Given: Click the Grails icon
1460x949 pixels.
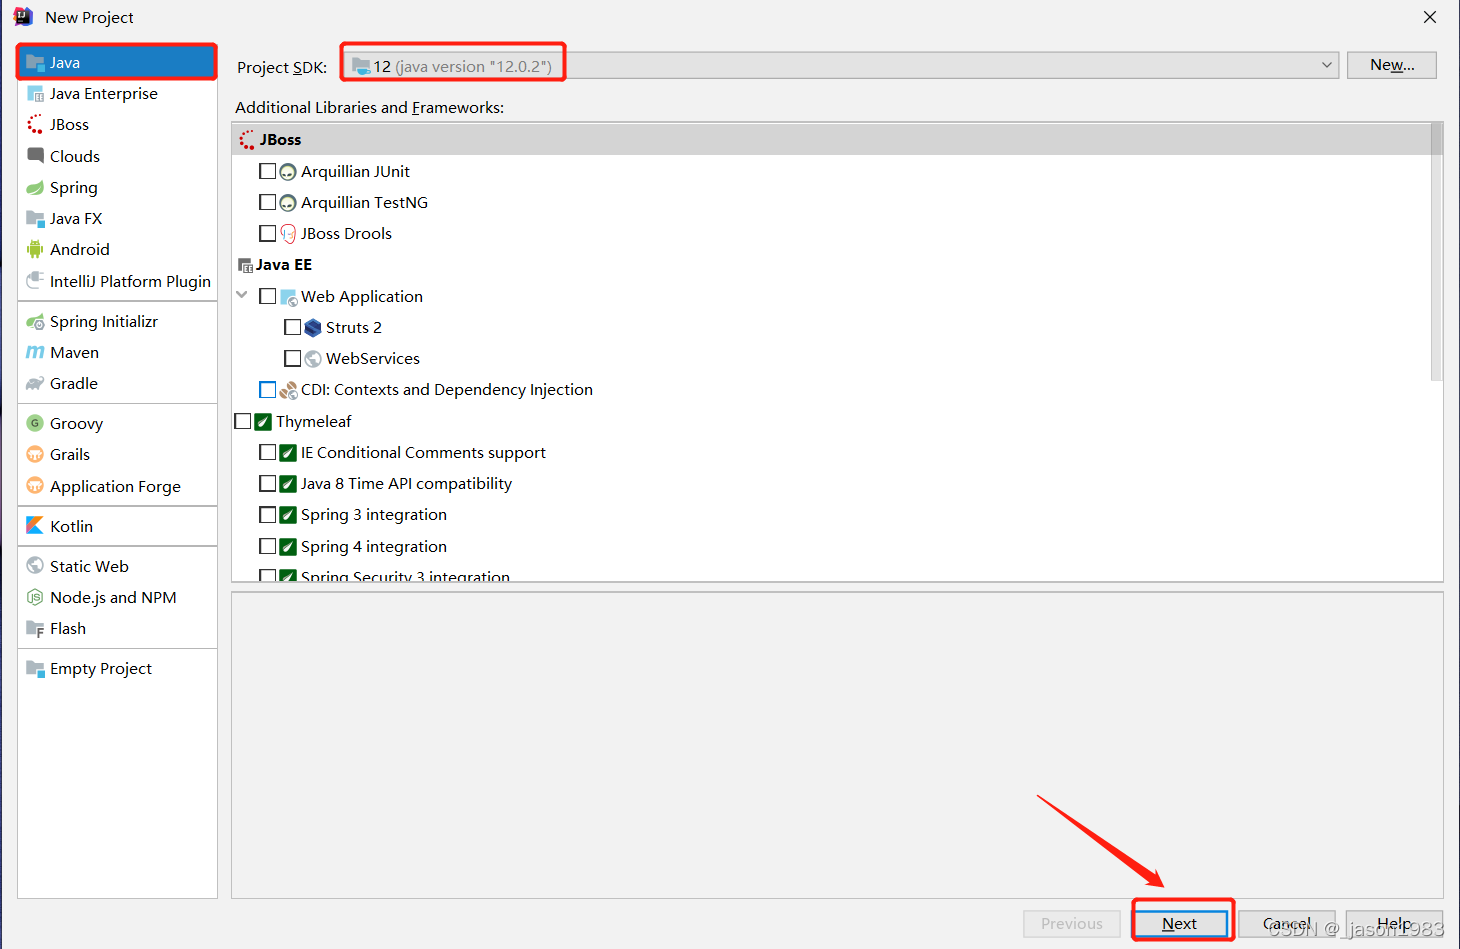Looking at the screenshot, I should pyautogui.click(x=35, y=454).
